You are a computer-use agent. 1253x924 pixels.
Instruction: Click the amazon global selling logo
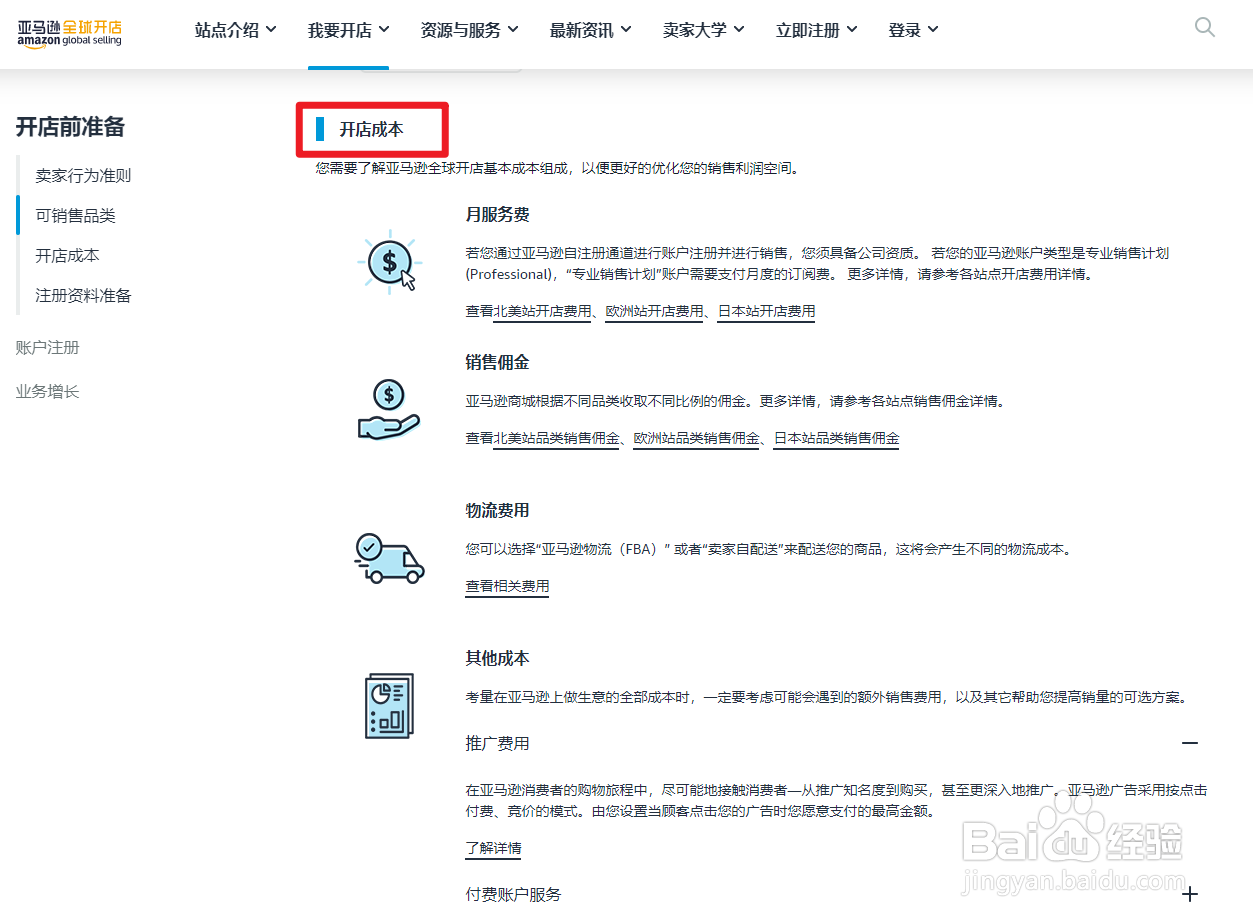click(x=69, y=33)
